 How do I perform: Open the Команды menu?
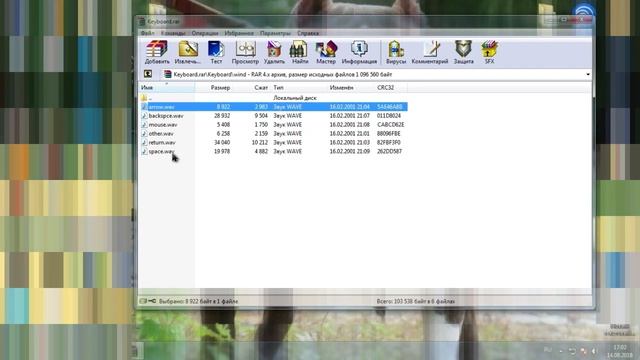[173, 33]
